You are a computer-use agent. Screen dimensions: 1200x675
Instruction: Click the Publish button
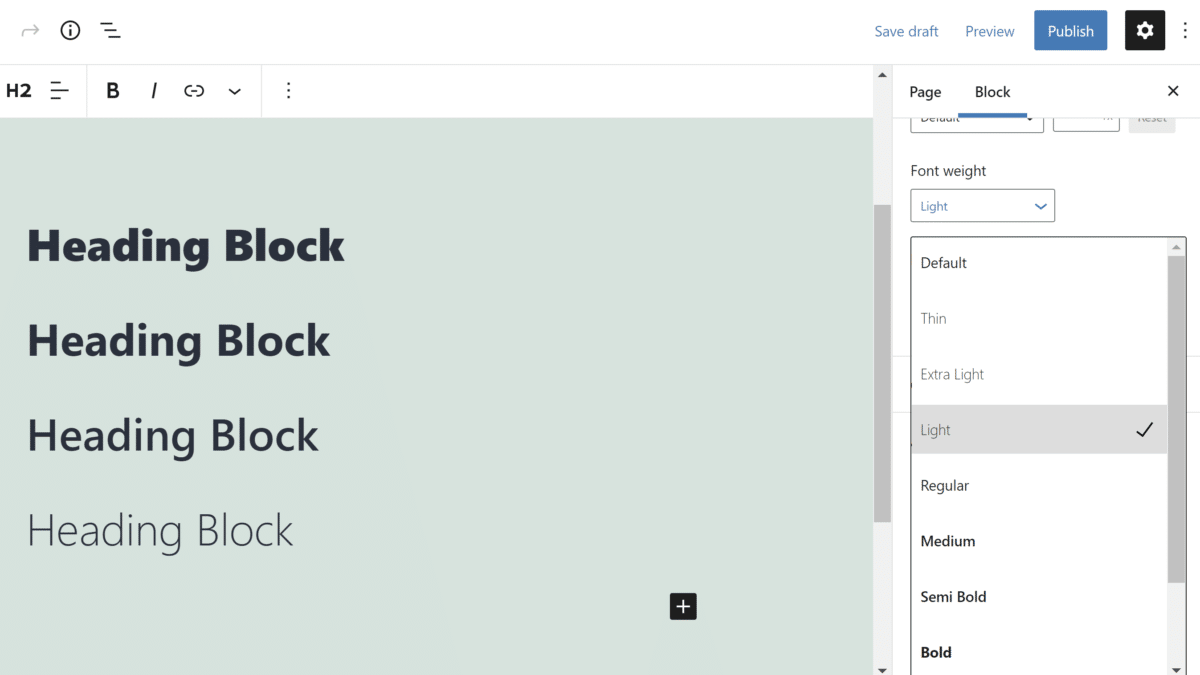(1070, 31)
